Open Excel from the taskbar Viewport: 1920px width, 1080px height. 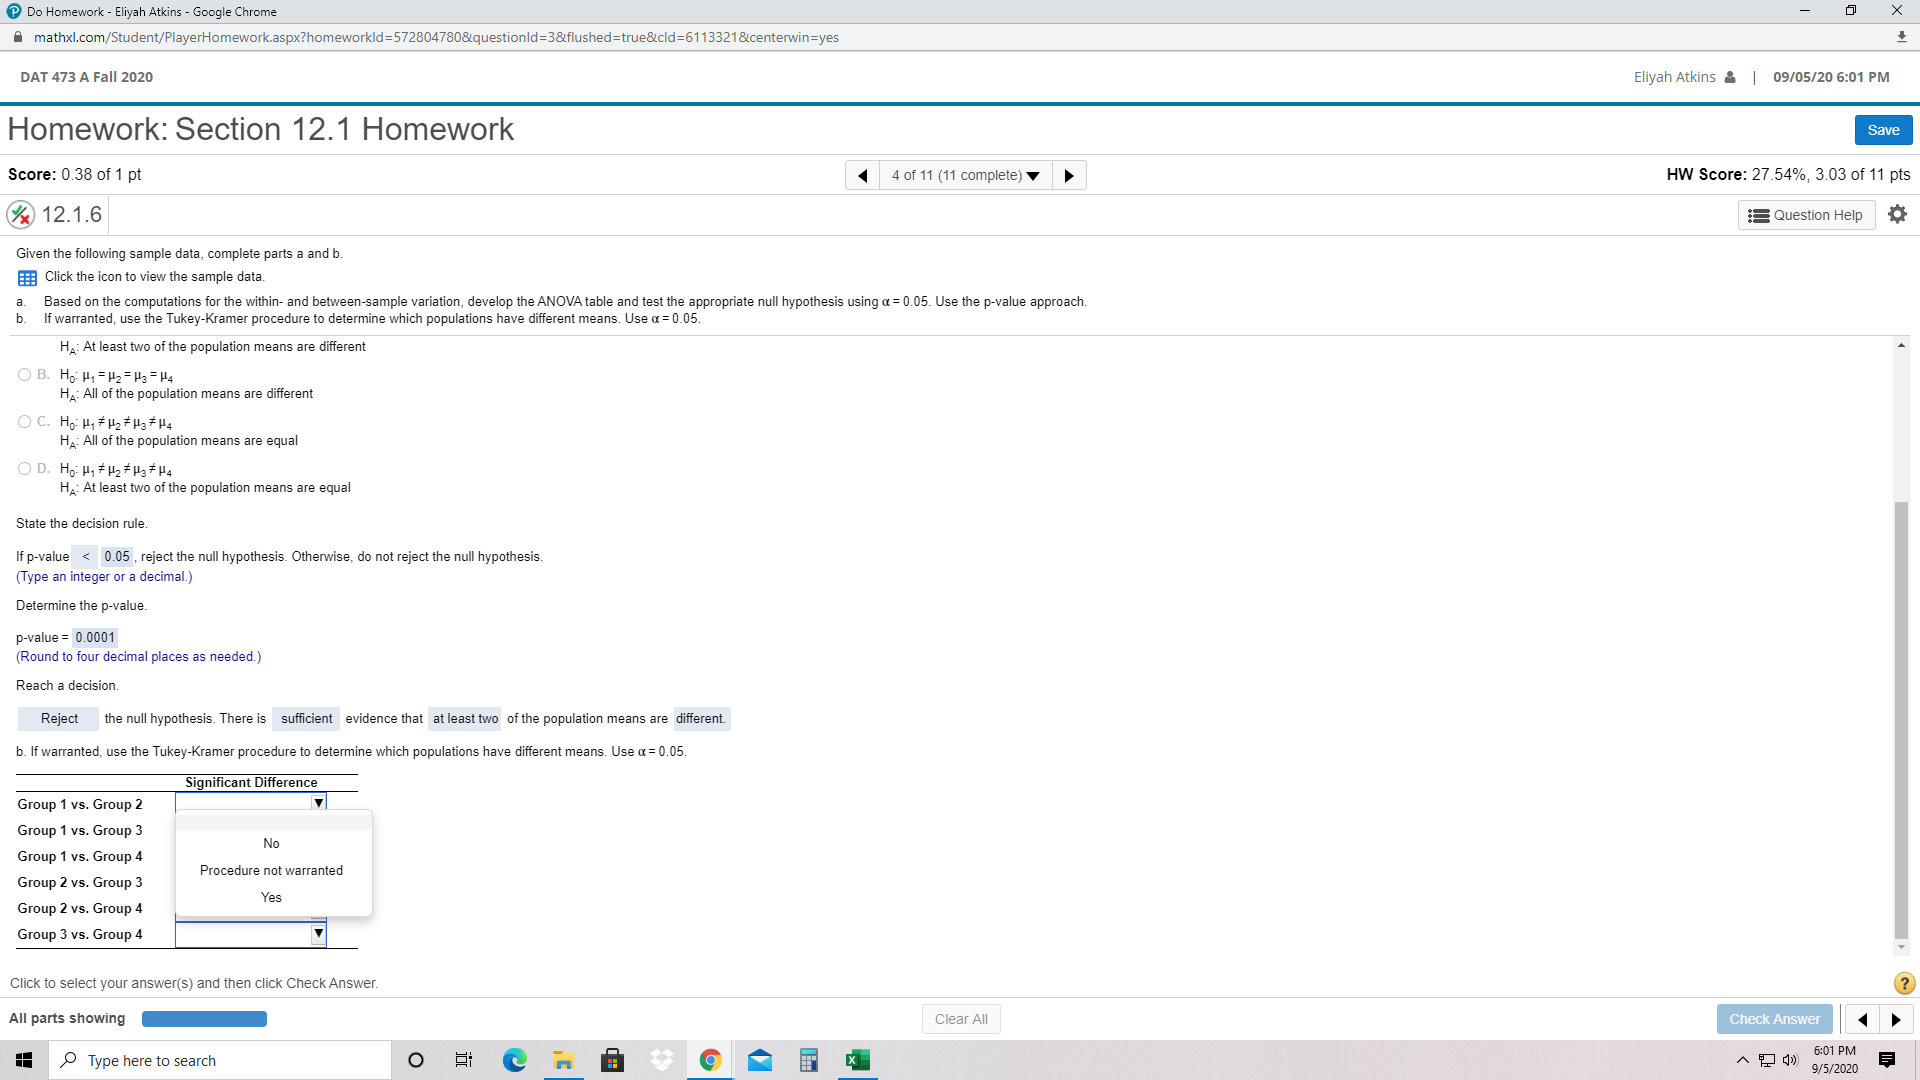[857, 1060]
